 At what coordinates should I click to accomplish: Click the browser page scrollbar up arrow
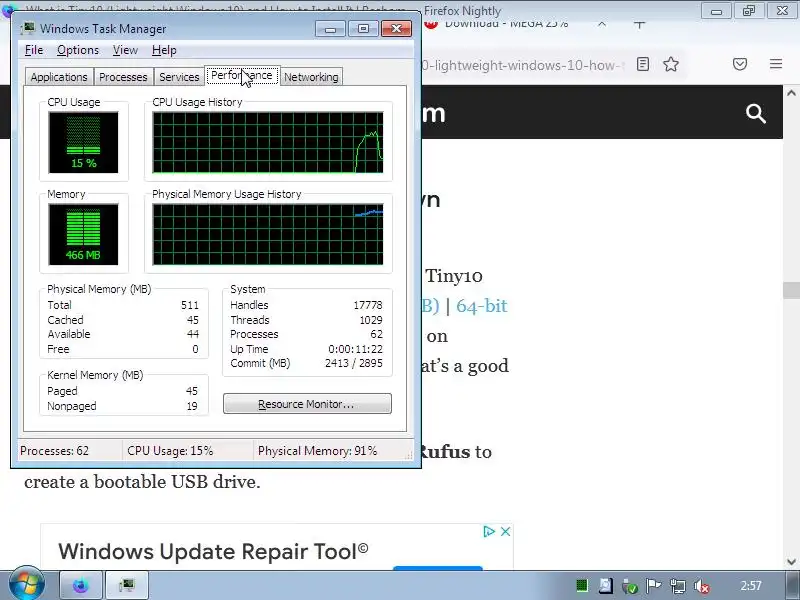pos(791,93)
